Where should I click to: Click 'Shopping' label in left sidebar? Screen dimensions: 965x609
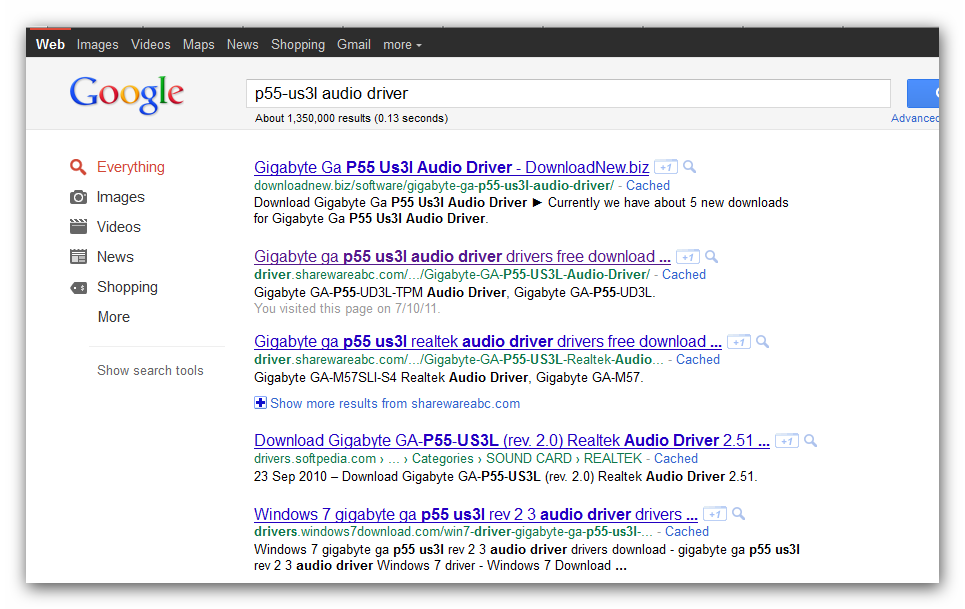(127, 287)
